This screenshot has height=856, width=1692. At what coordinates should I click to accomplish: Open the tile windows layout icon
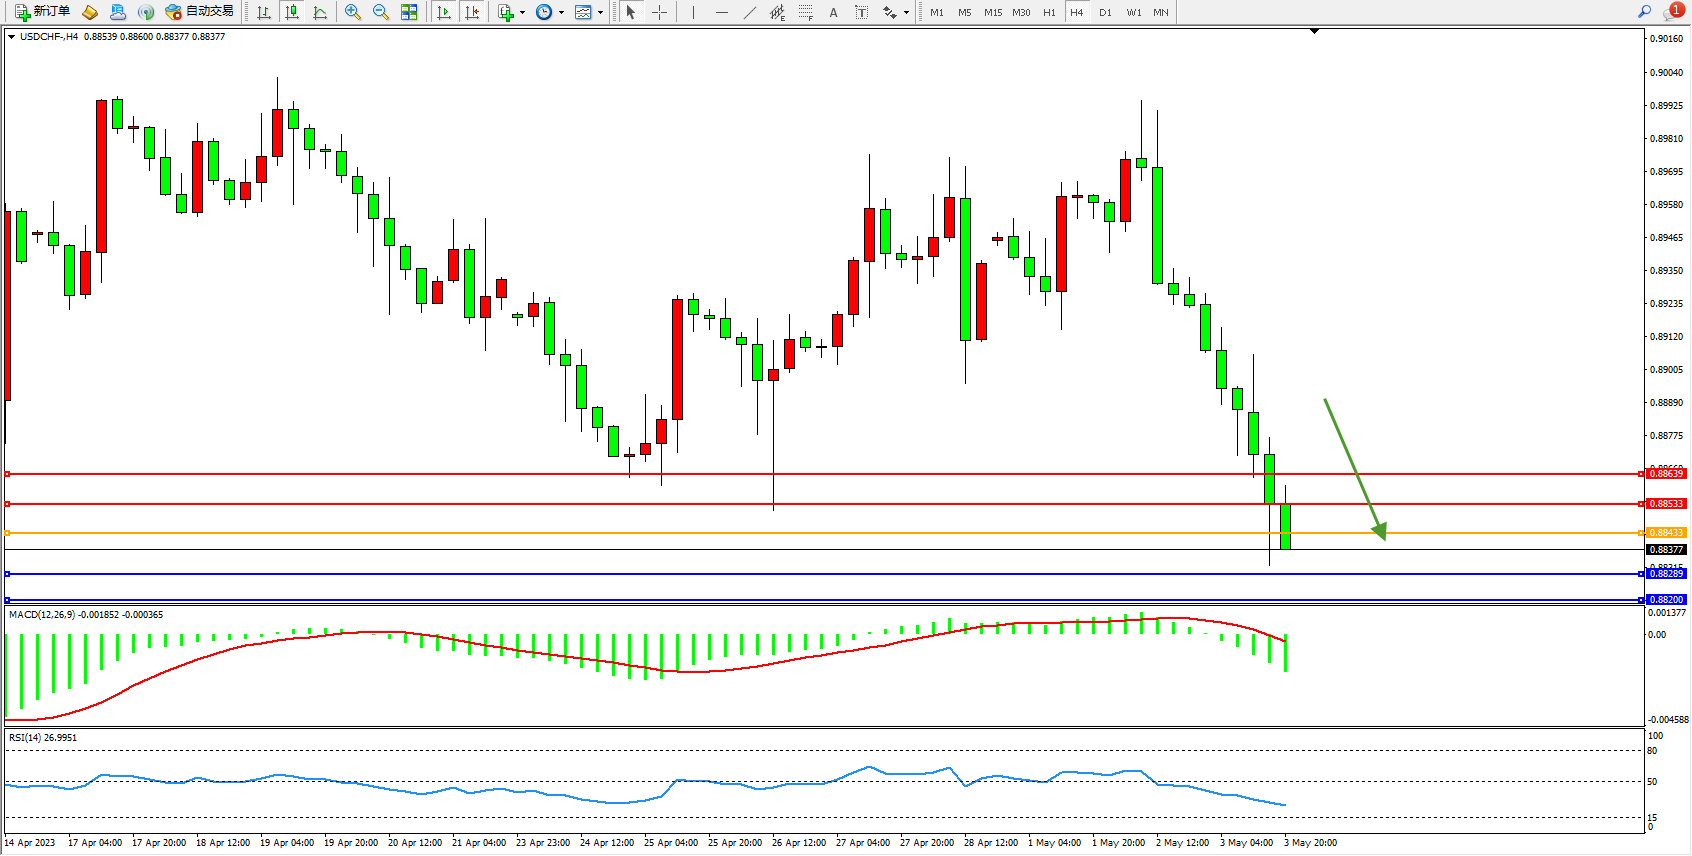tap(409, 12)
